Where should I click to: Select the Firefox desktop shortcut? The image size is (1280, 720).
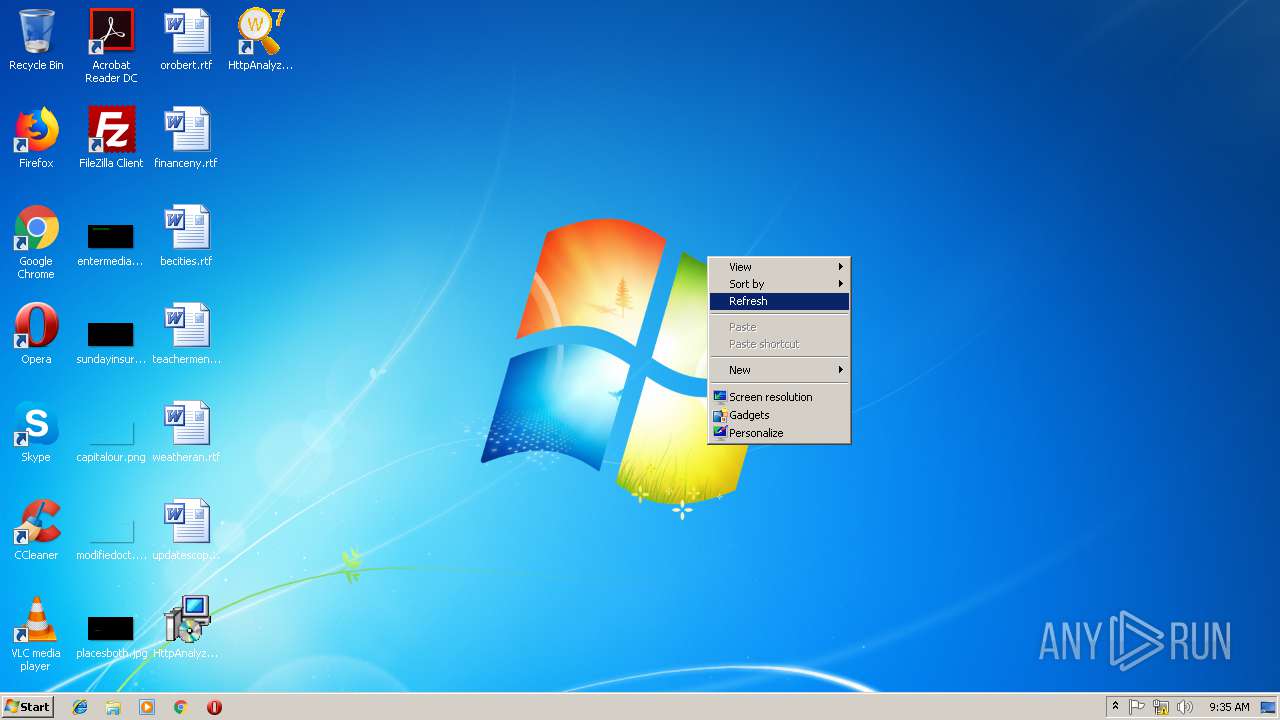tap(36, 138)
